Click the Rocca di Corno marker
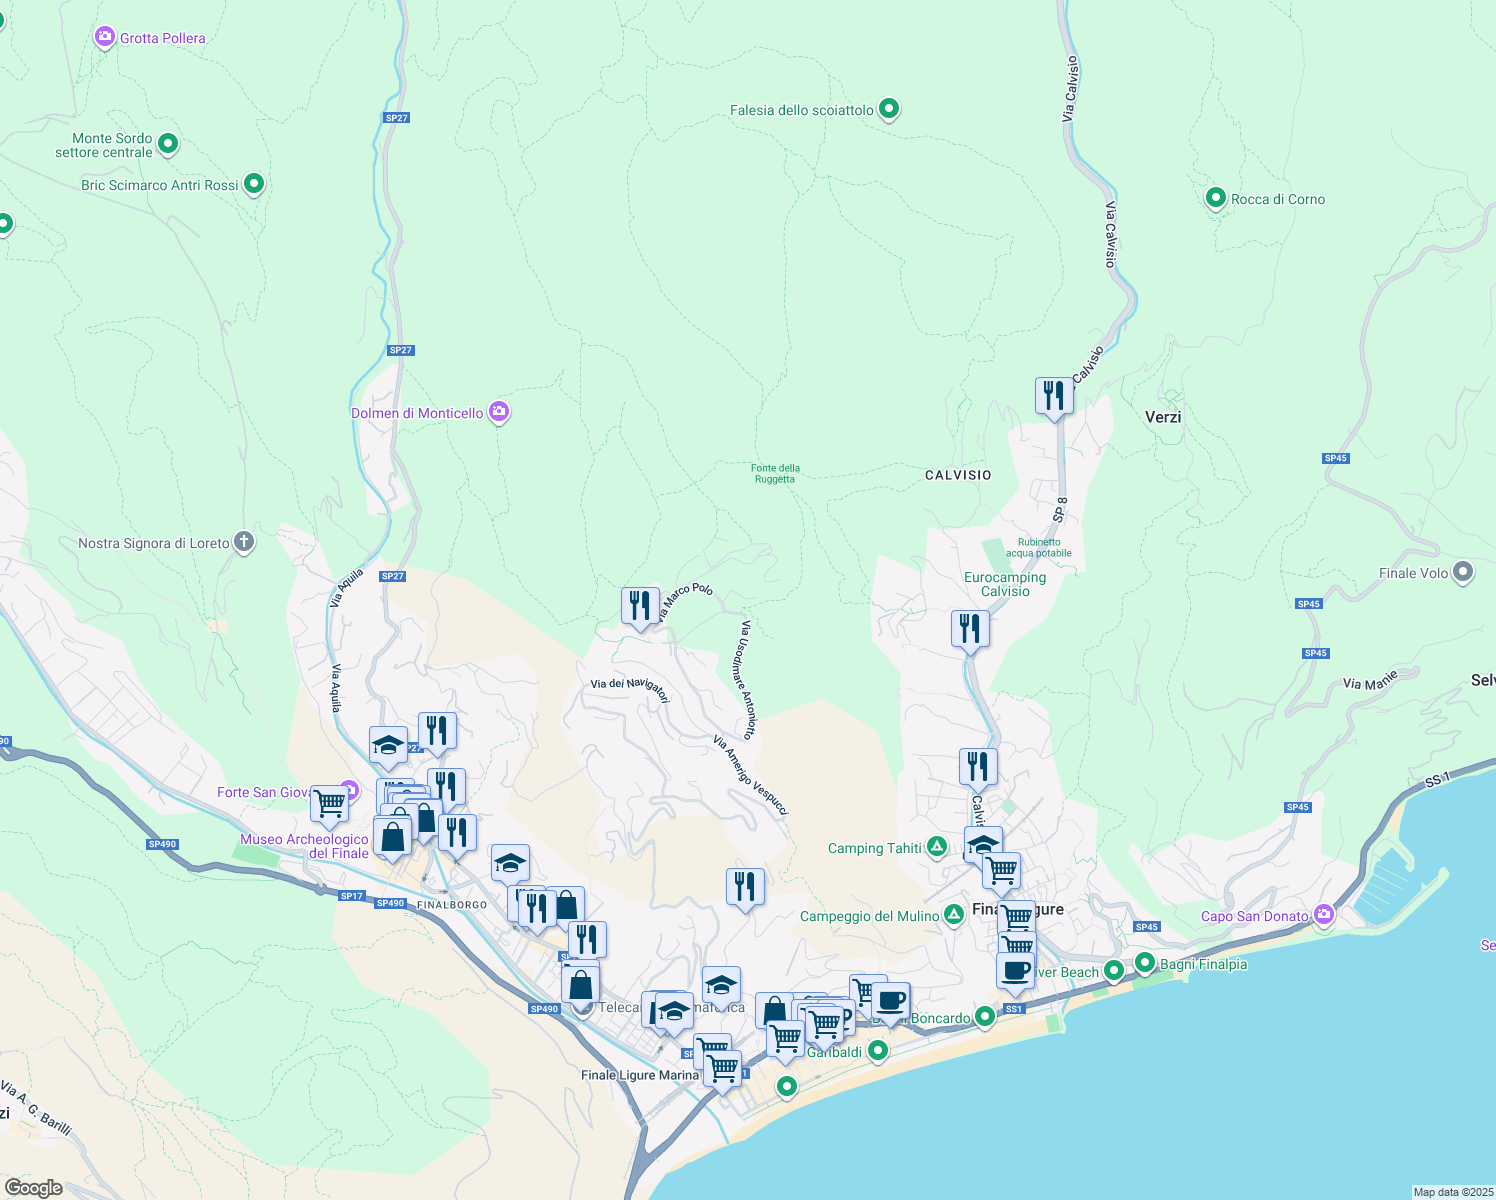1496x1200 pixels. (1215, 198)
